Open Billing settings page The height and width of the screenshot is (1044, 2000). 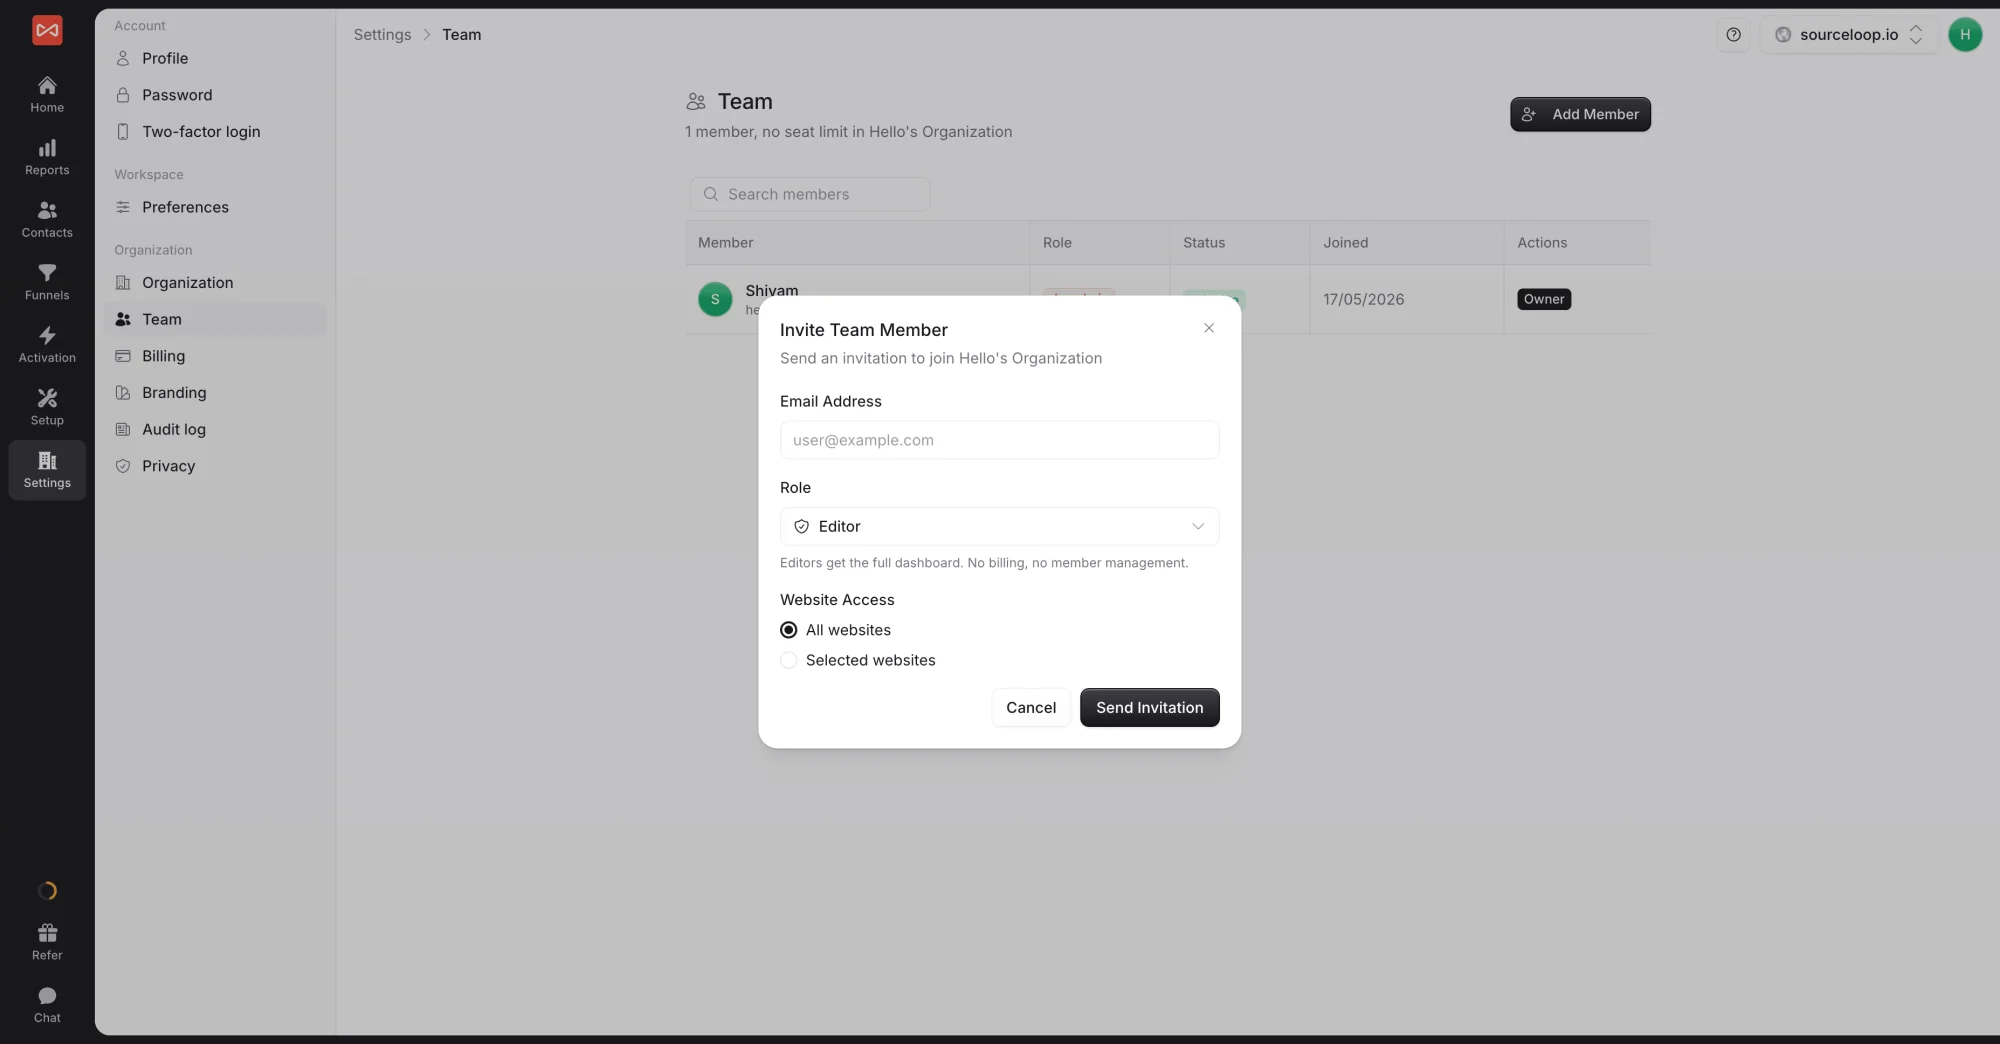(216, 356)
